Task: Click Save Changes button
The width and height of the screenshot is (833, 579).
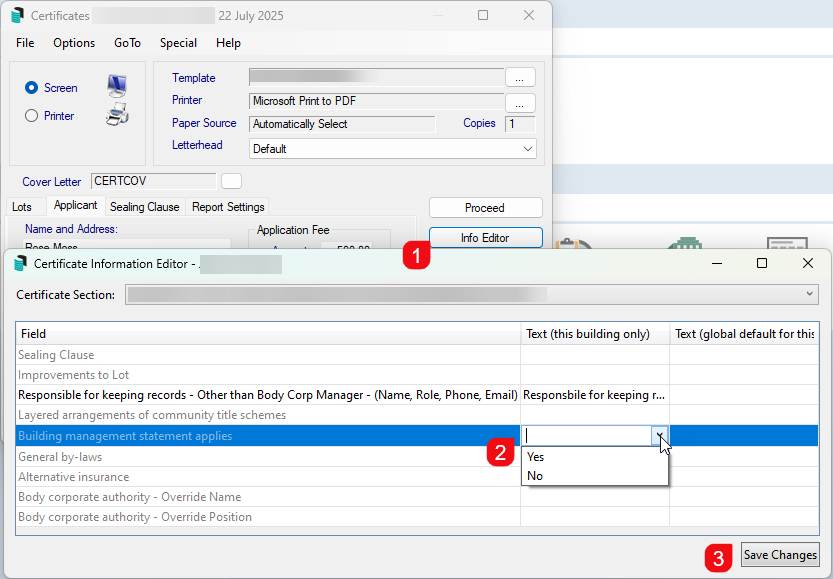Action: click(780, 555)
